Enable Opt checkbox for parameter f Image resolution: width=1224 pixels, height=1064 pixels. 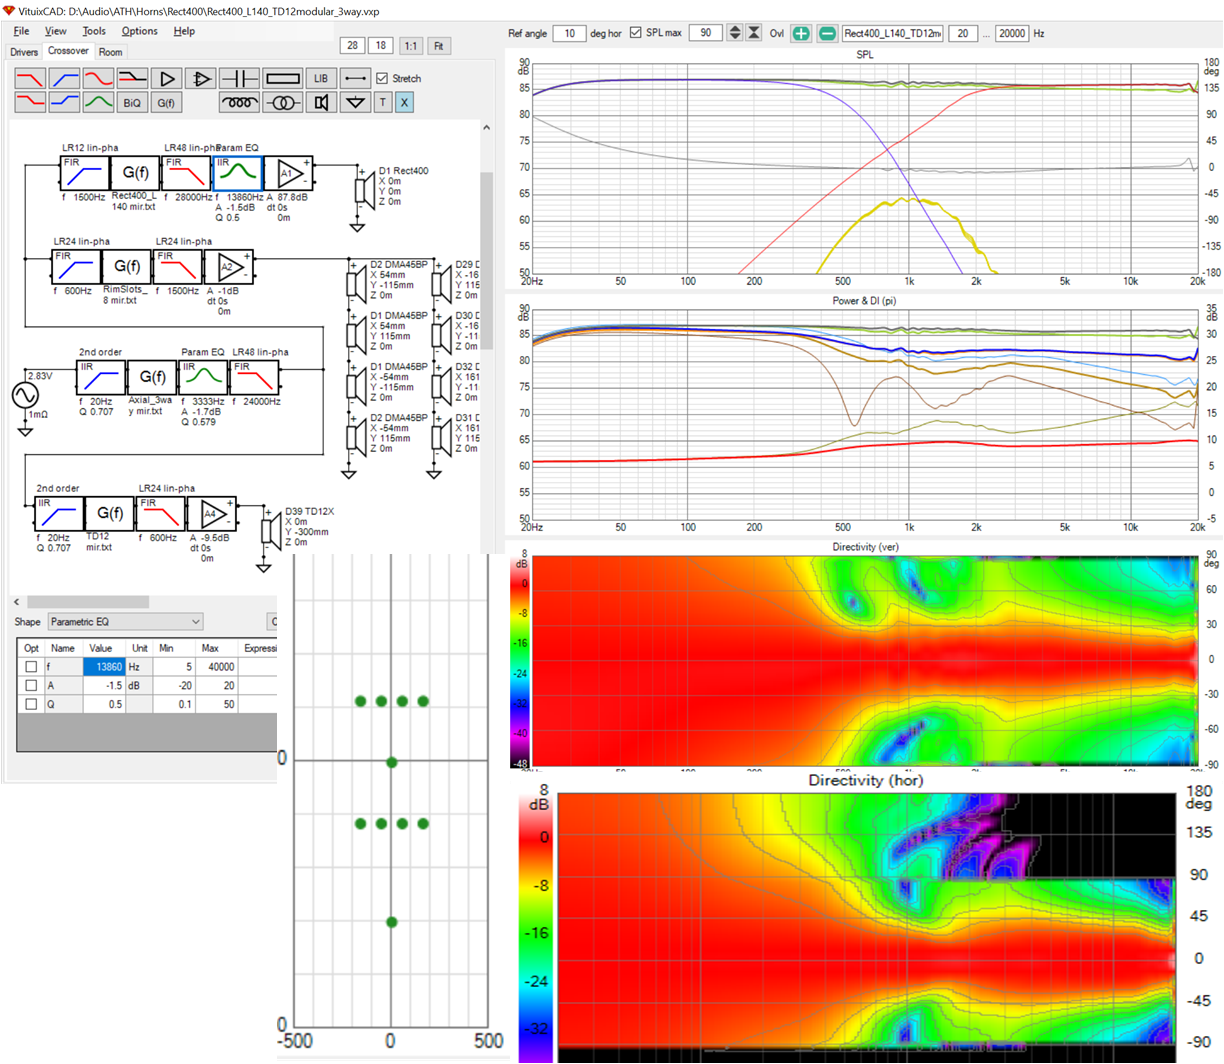[x=31, y=667]
